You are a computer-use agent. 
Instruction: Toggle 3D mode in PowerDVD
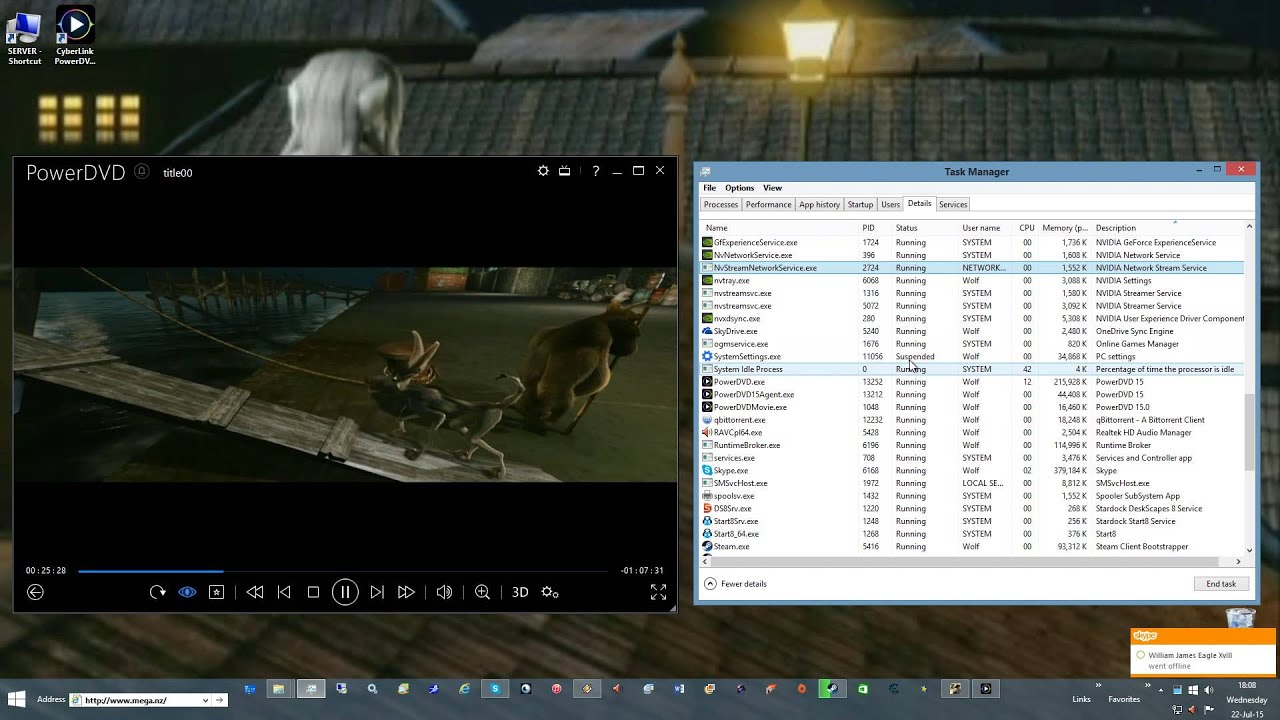point(520,592)
